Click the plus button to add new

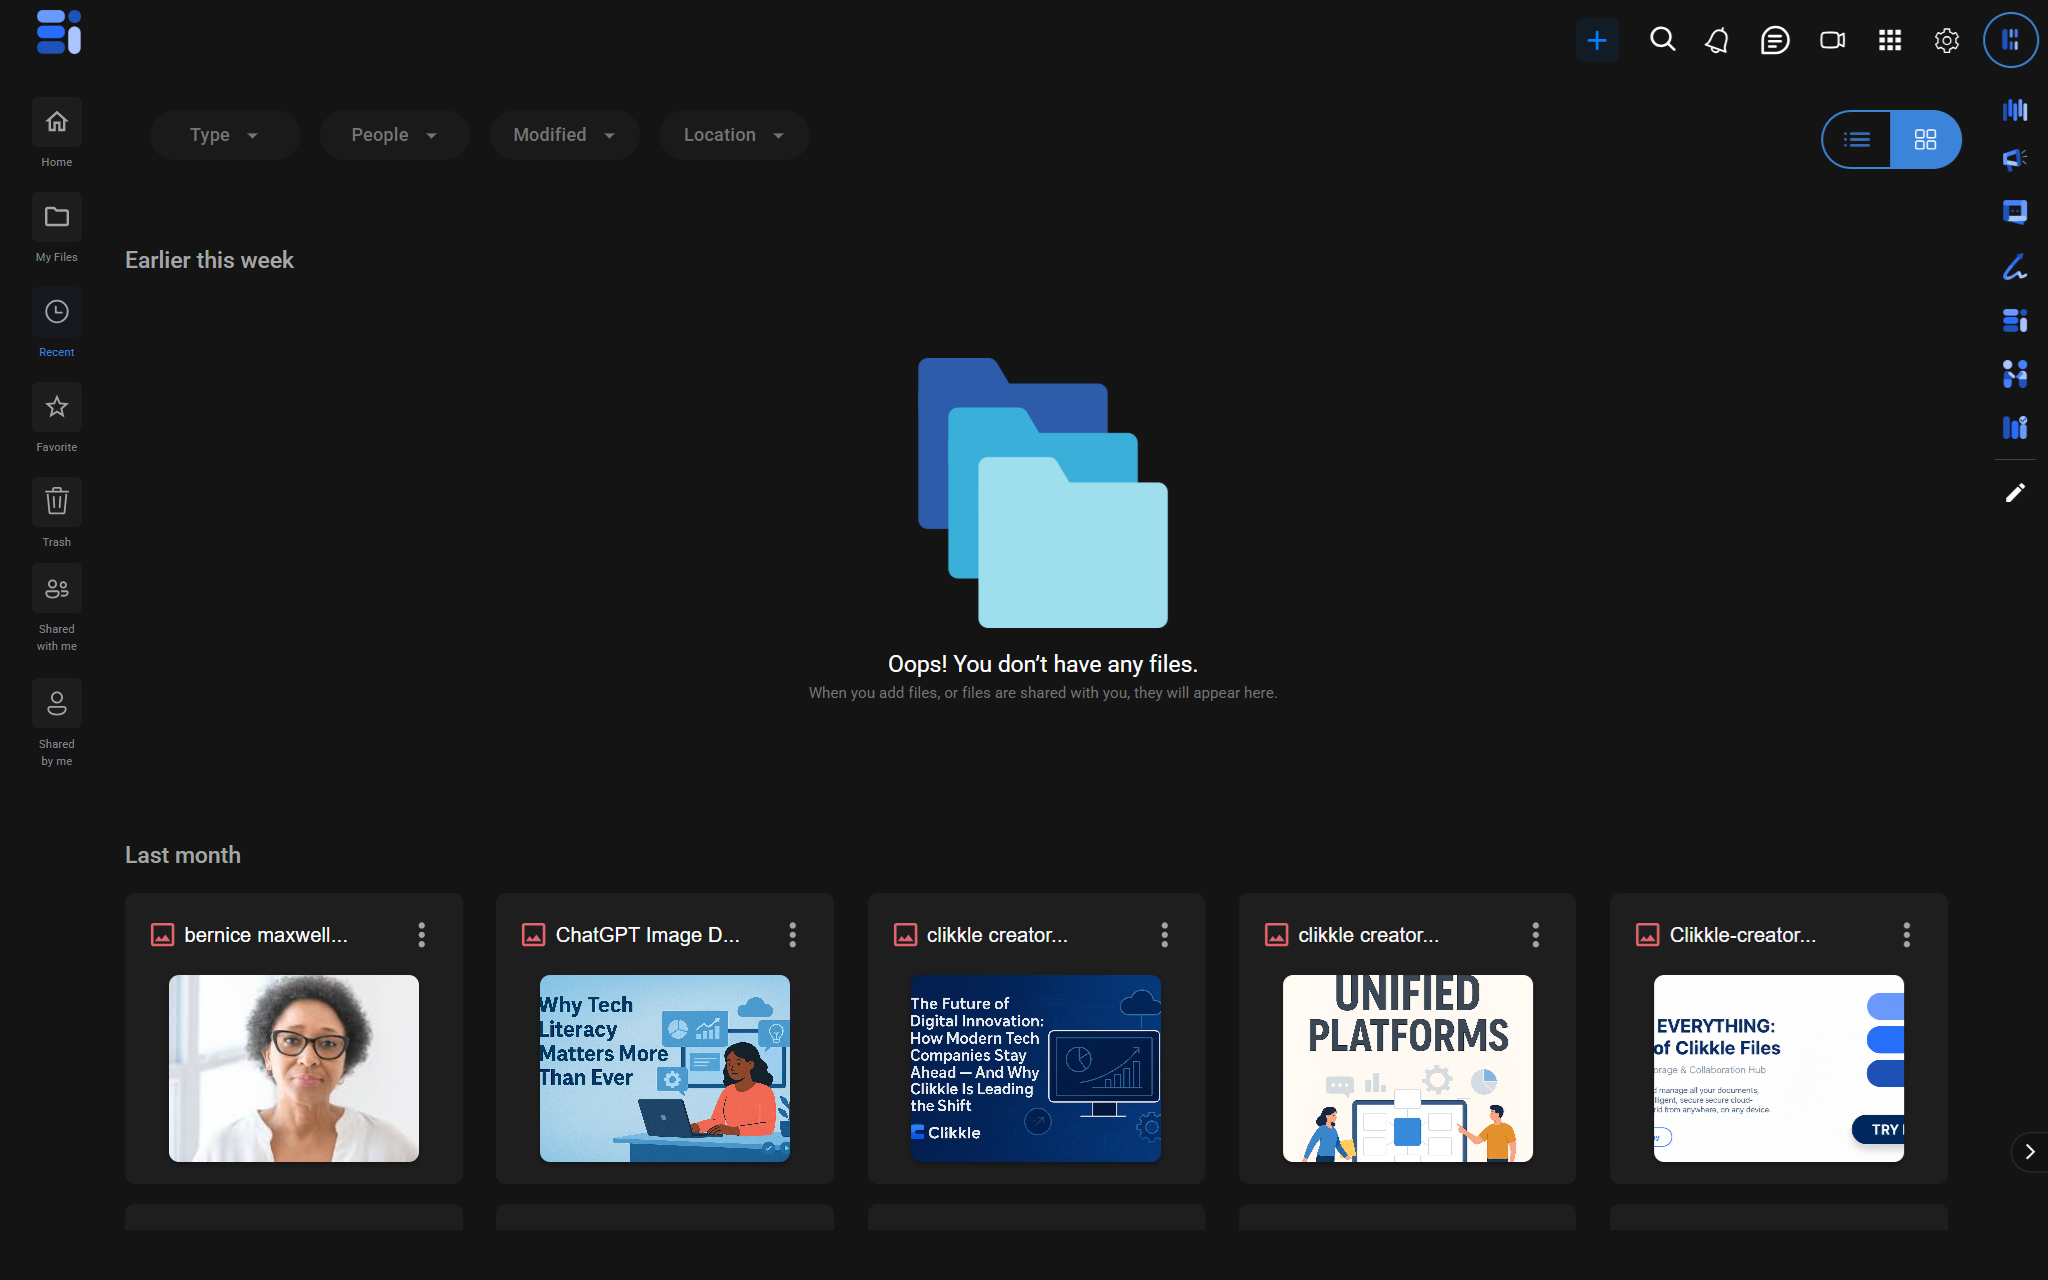pos(1596,41)
